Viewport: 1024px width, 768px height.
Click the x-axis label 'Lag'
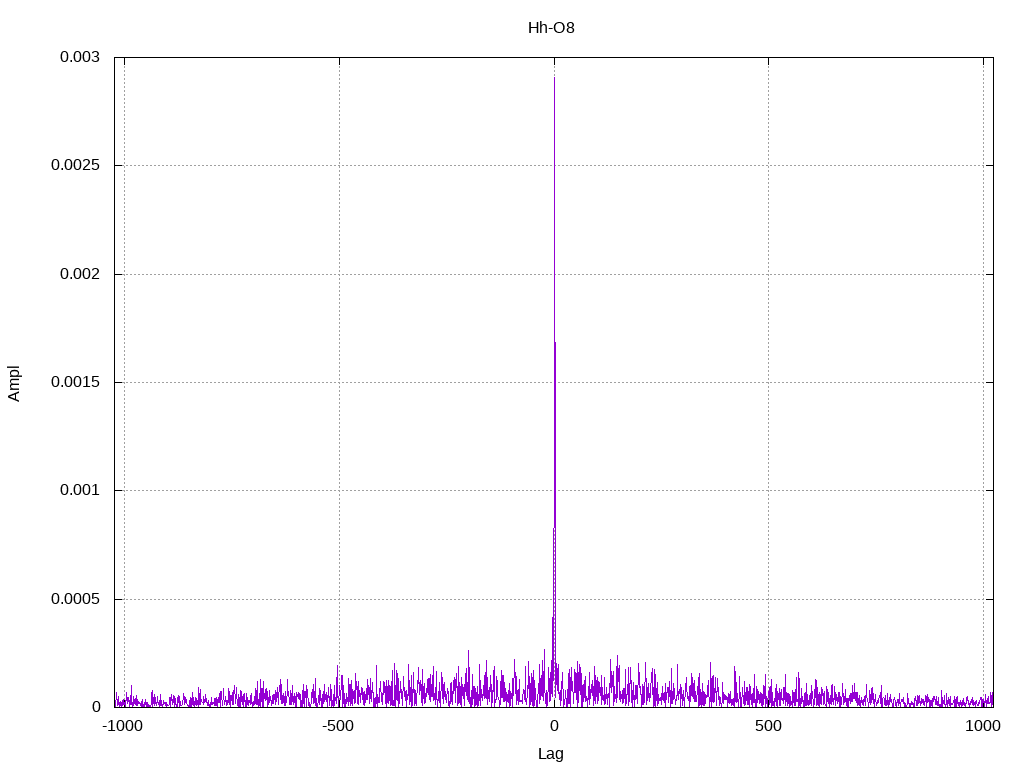pyautogui.click(x=551, y=754)
